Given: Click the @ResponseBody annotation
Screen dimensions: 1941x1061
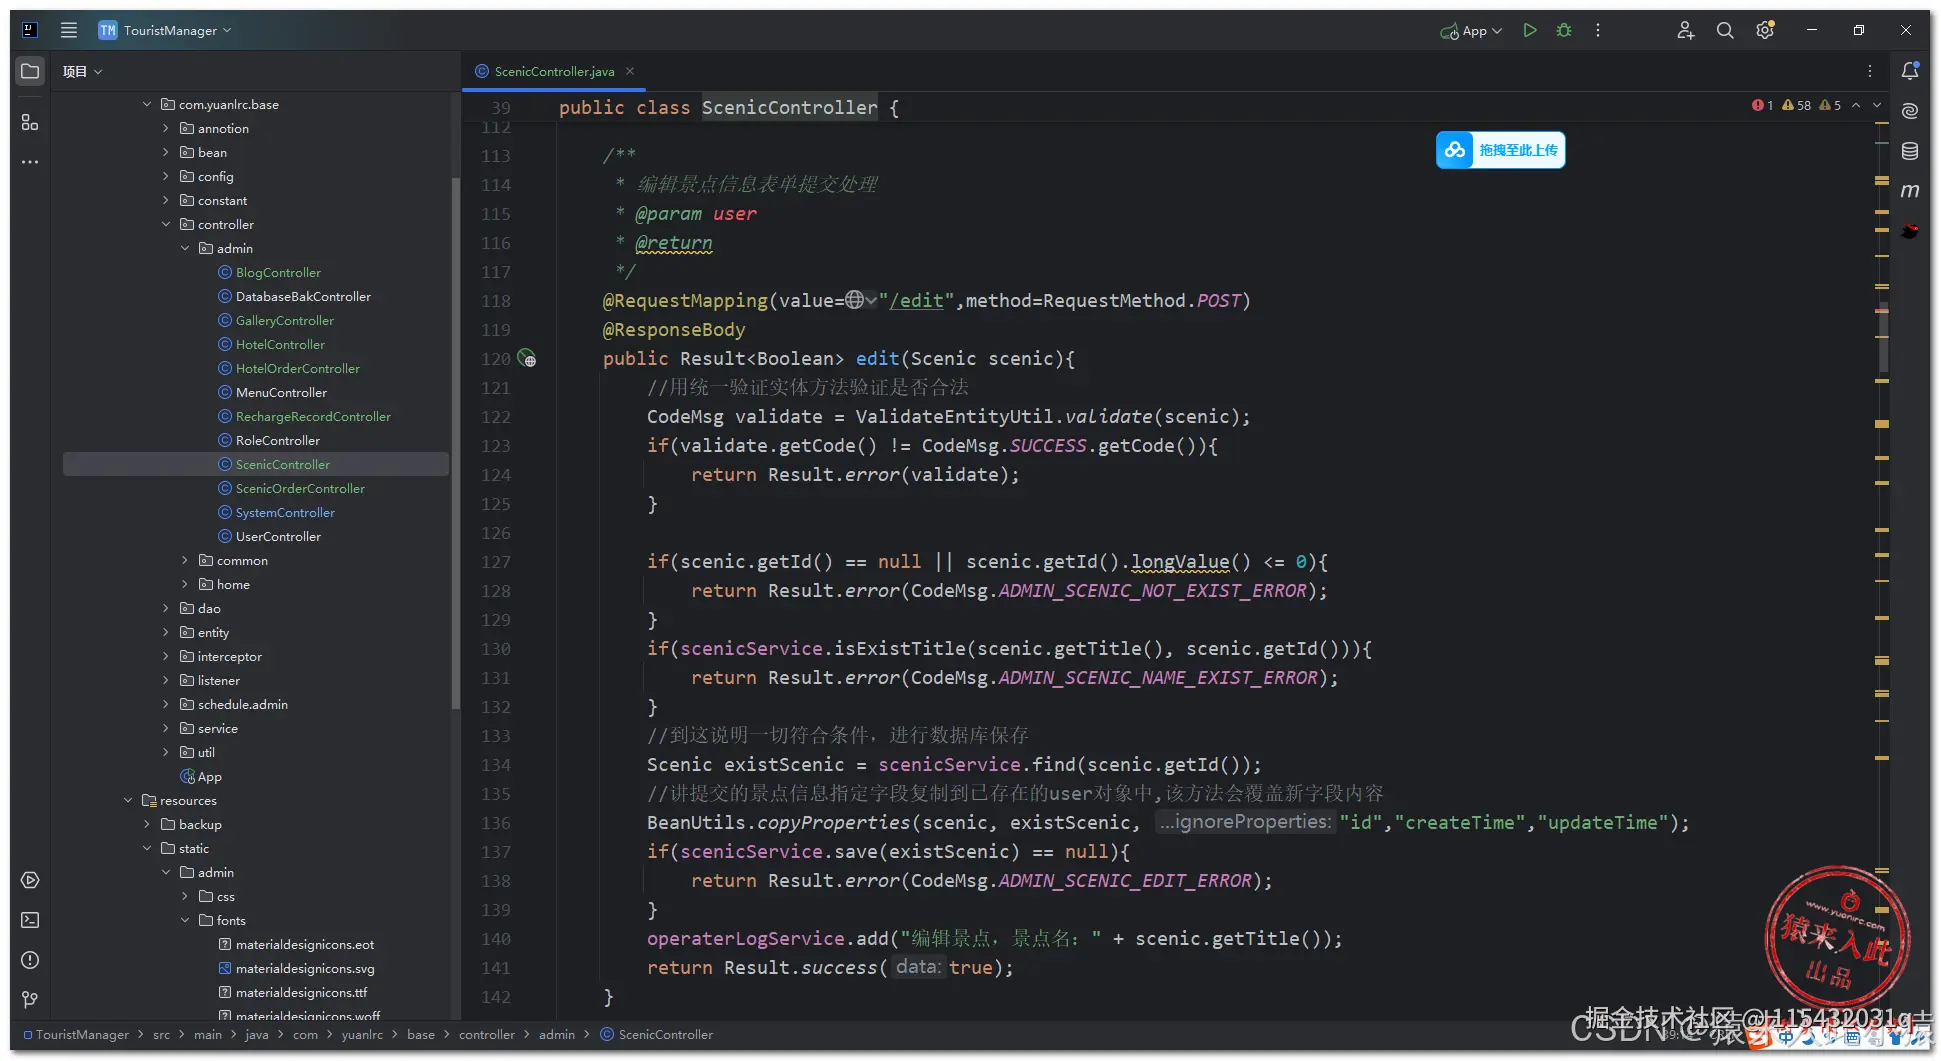Looking at the screenshot, I should 674,330.
